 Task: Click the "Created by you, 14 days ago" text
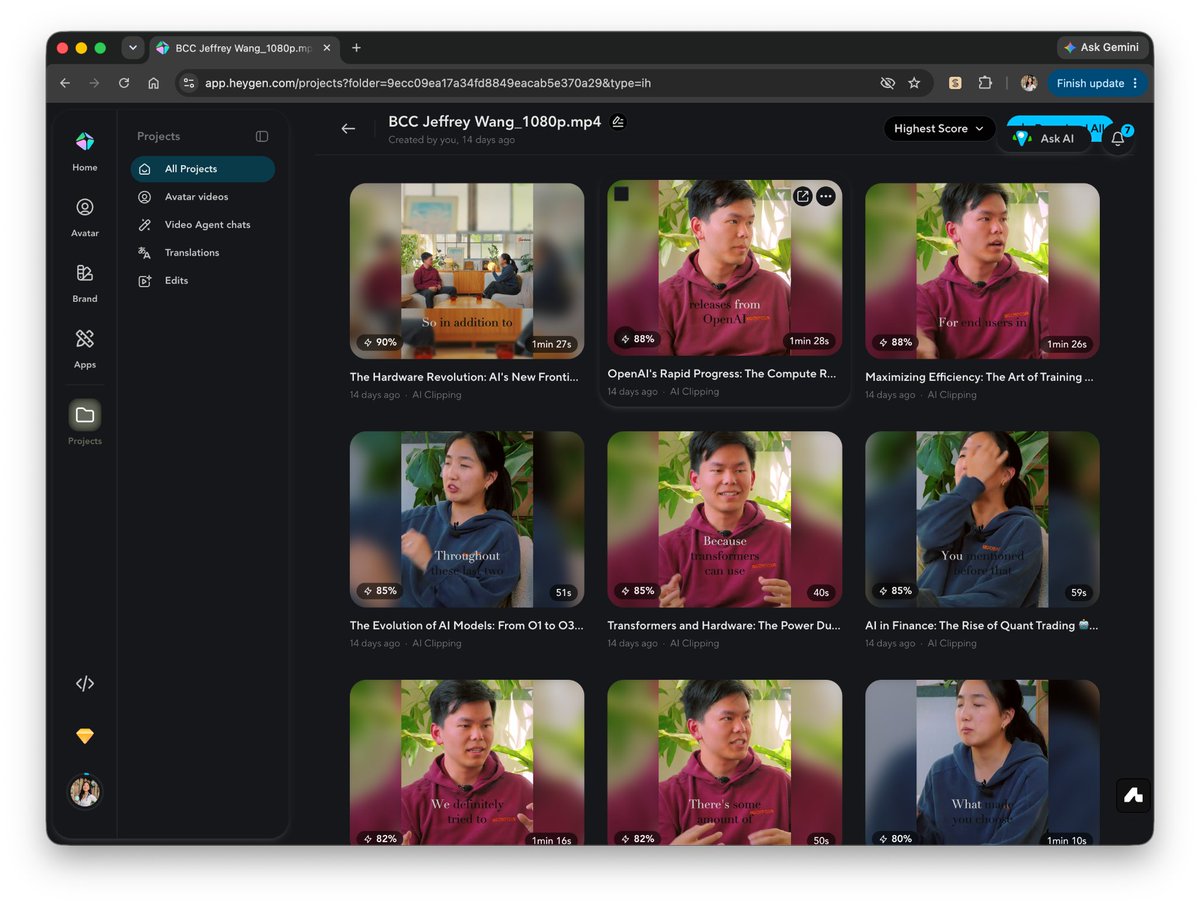pos(452,140)
